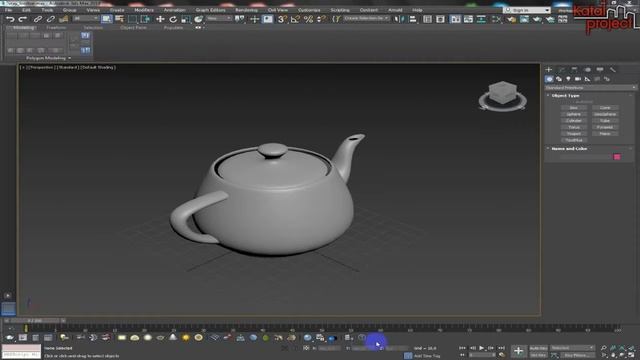The image size is (640, 360).
Task: Open the Create Selection Set dropdown
Action: 366,19
